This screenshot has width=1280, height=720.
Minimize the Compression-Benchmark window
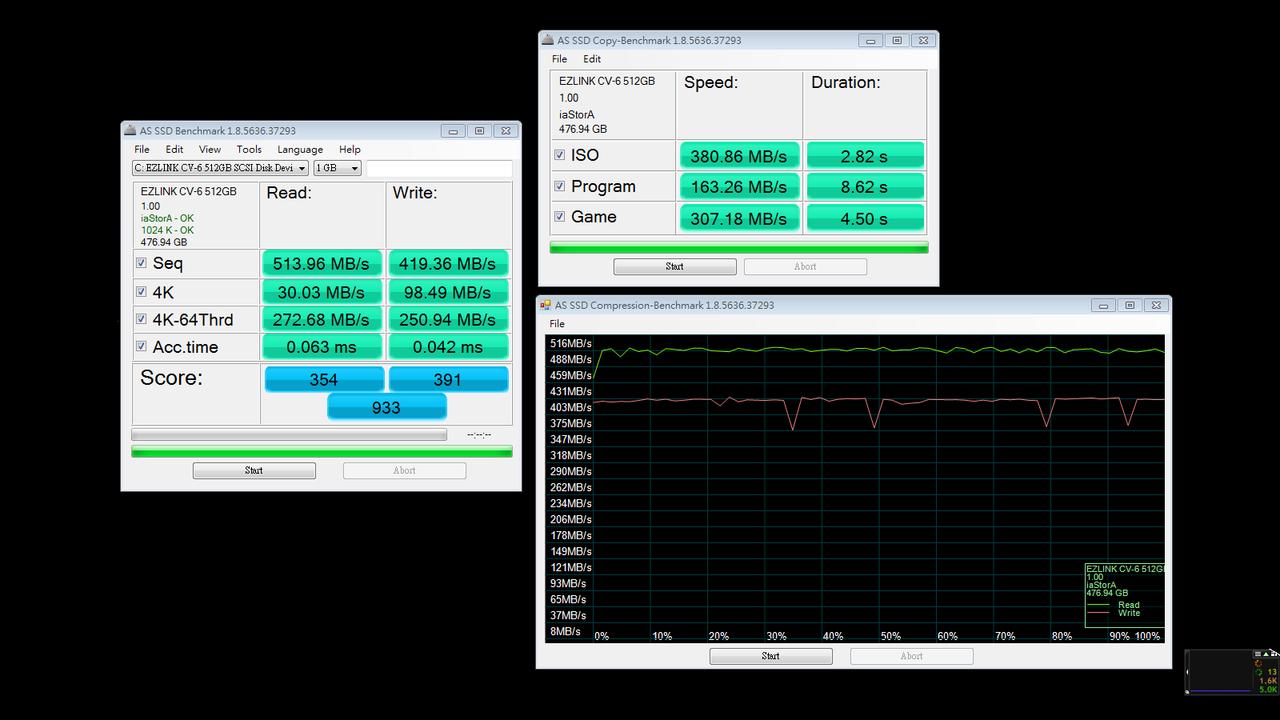[1103, 306]
